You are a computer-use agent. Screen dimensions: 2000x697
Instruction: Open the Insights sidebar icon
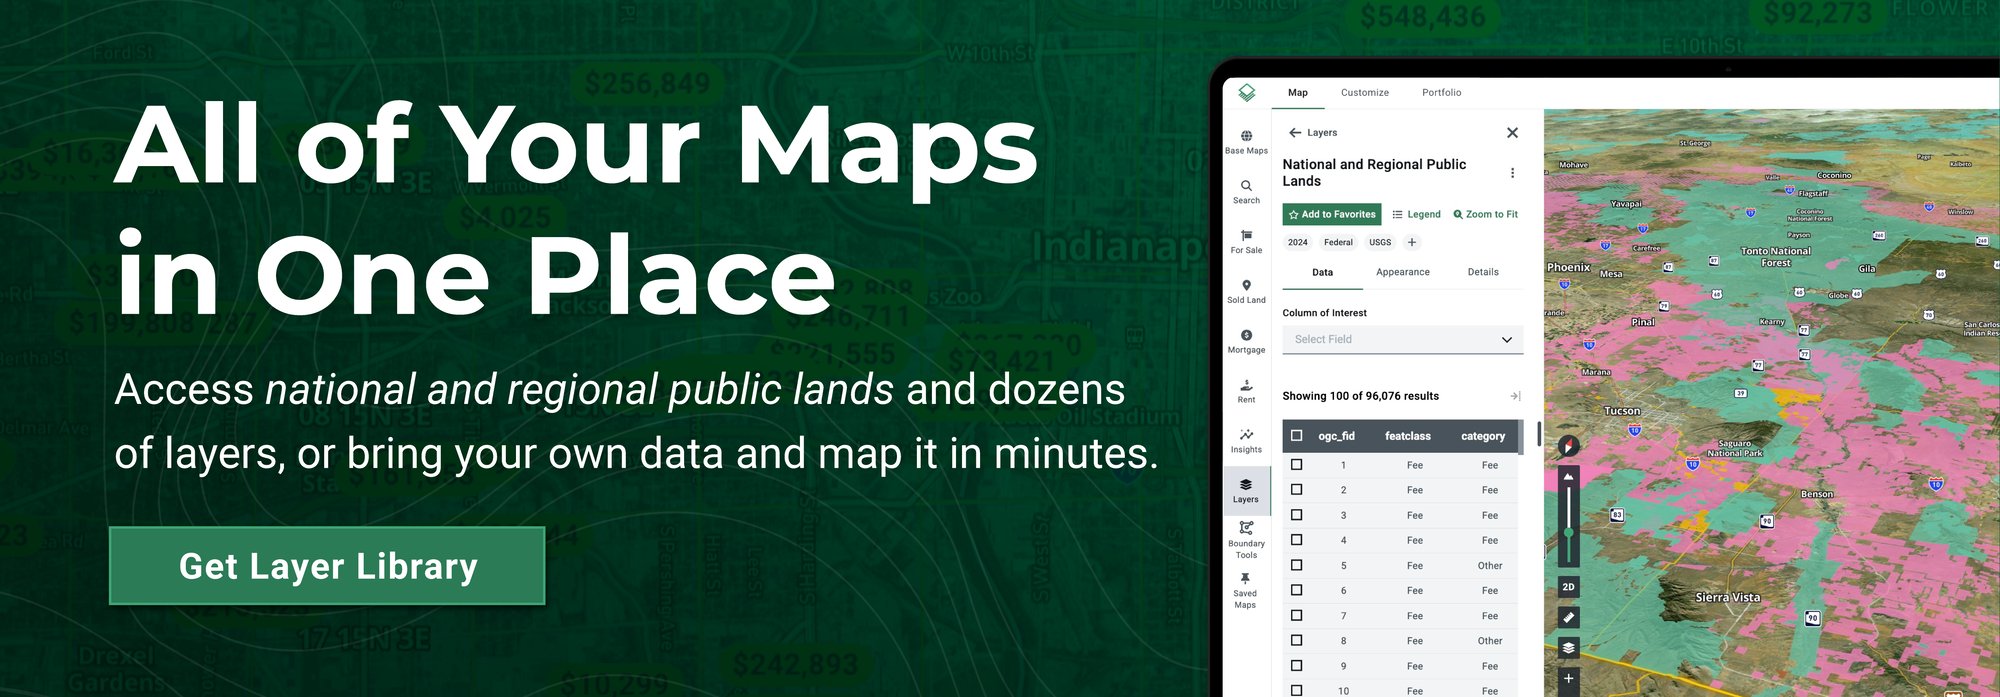point(1246,440)
